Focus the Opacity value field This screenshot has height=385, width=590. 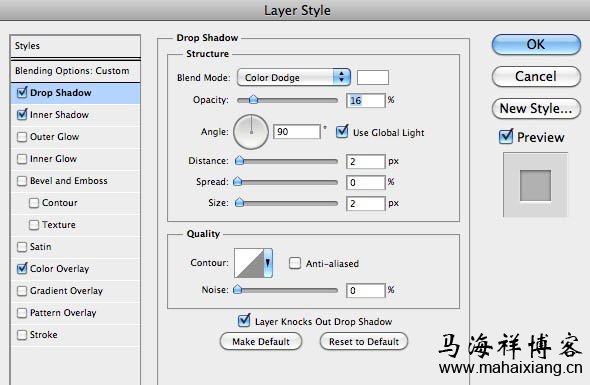click(x=366, y=100)
